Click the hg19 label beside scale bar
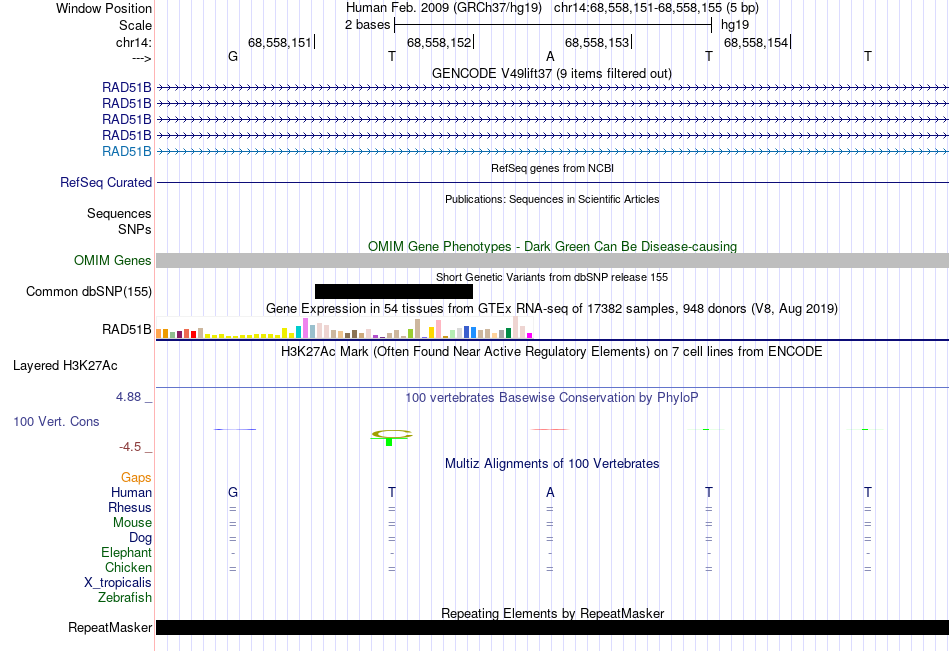The height and width of the screenshot is (651, 950). point(735,25)
